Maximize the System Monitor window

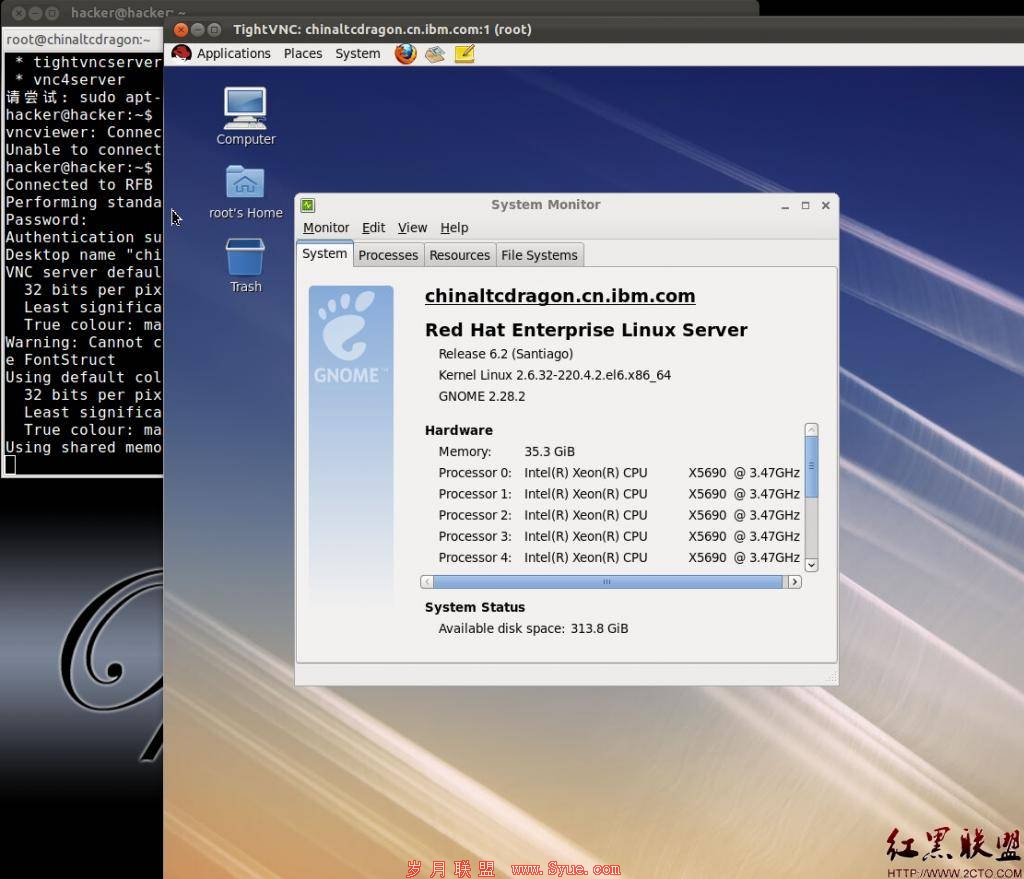tap(805, 205)
